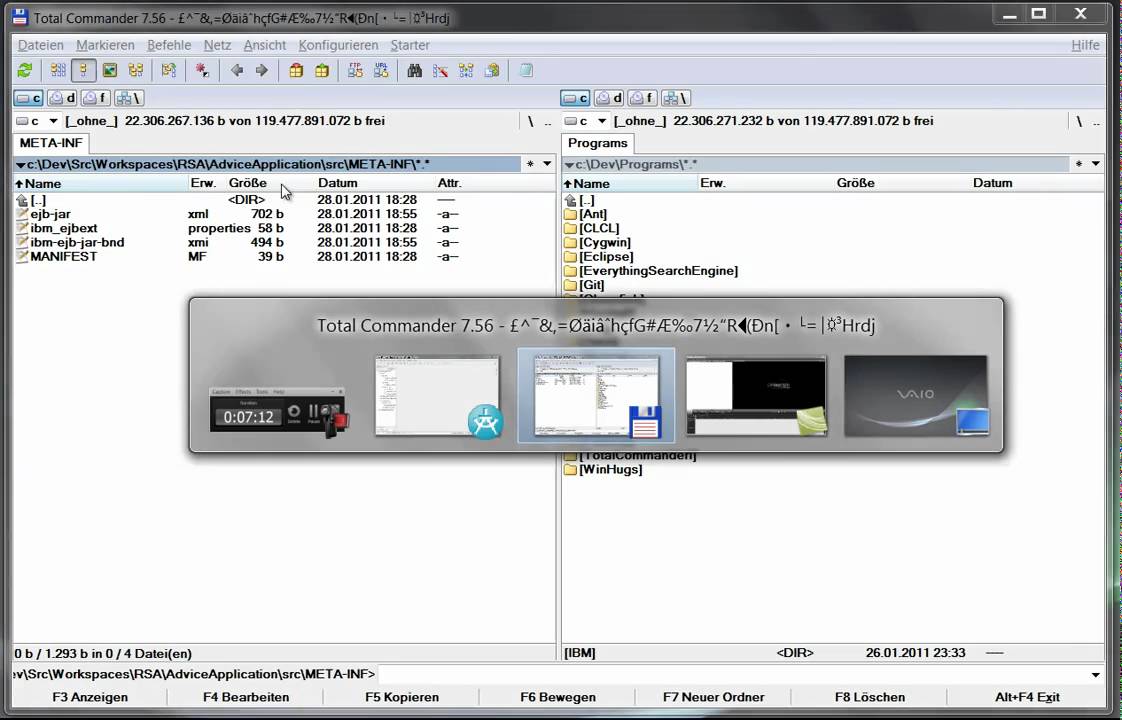Go forward with the right arrow icon
Viewport: 1122px width, 720px height.
(x=262, y=70)
